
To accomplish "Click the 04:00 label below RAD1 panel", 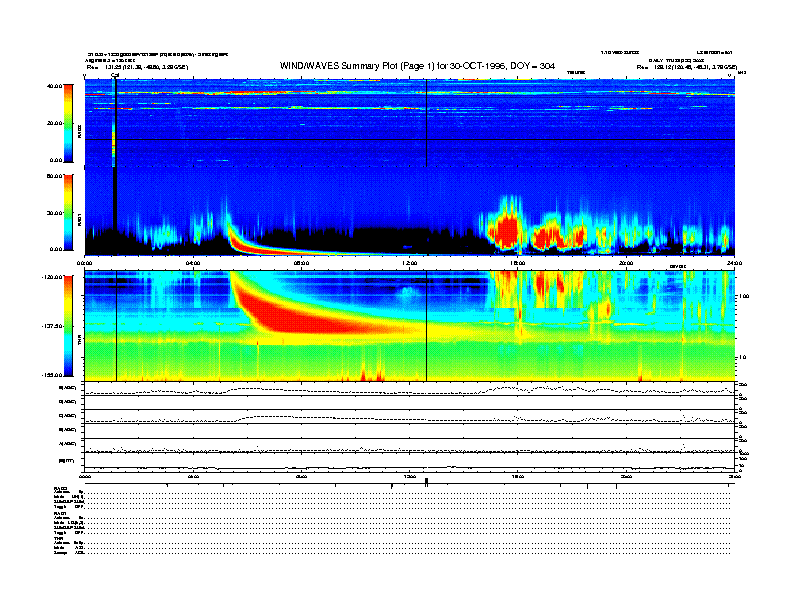I will (x=193, y=263).
